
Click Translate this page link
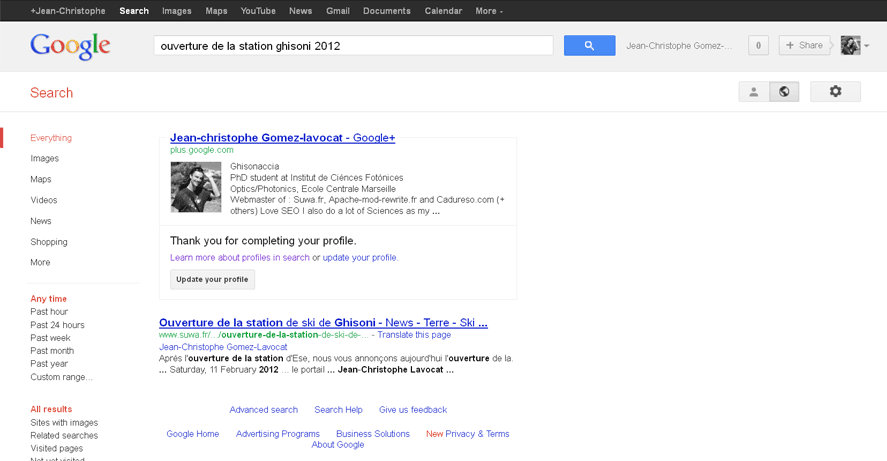point(414,335)
